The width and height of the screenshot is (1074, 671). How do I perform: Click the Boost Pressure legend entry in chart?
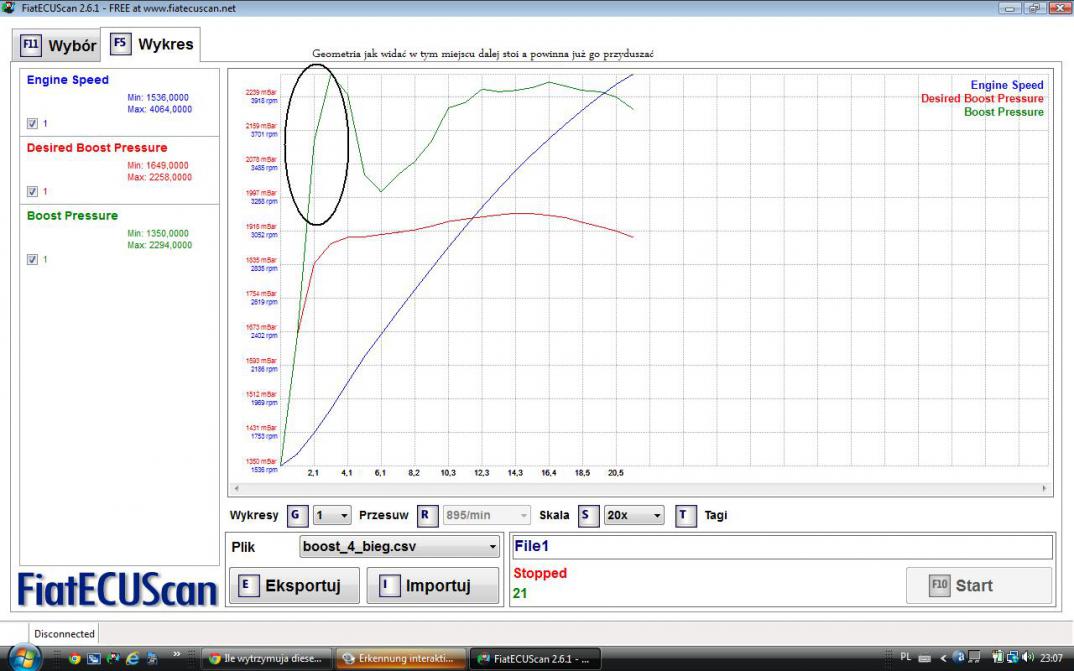pyautogui.click(x=1003, y=112)
